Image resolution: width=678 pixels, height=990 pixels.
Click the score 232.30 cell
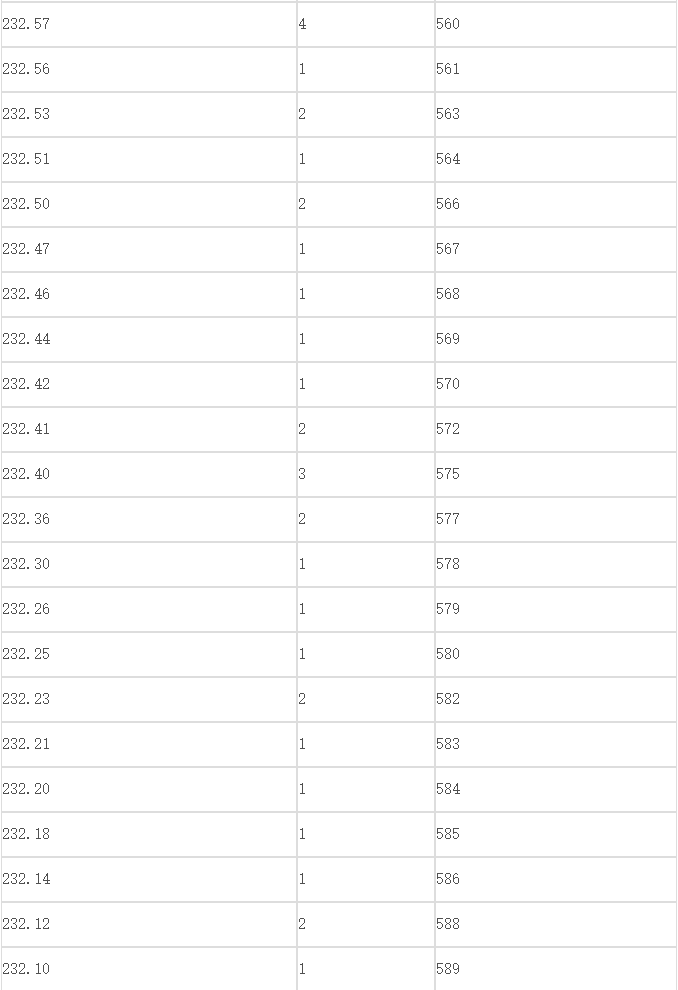point(149,564)
